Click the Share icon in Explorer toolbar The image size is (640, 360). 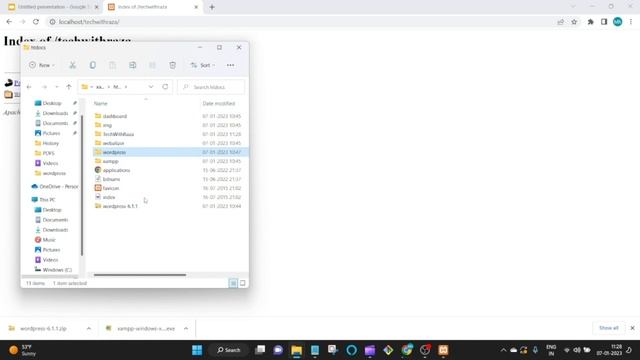tap(152, 65)
